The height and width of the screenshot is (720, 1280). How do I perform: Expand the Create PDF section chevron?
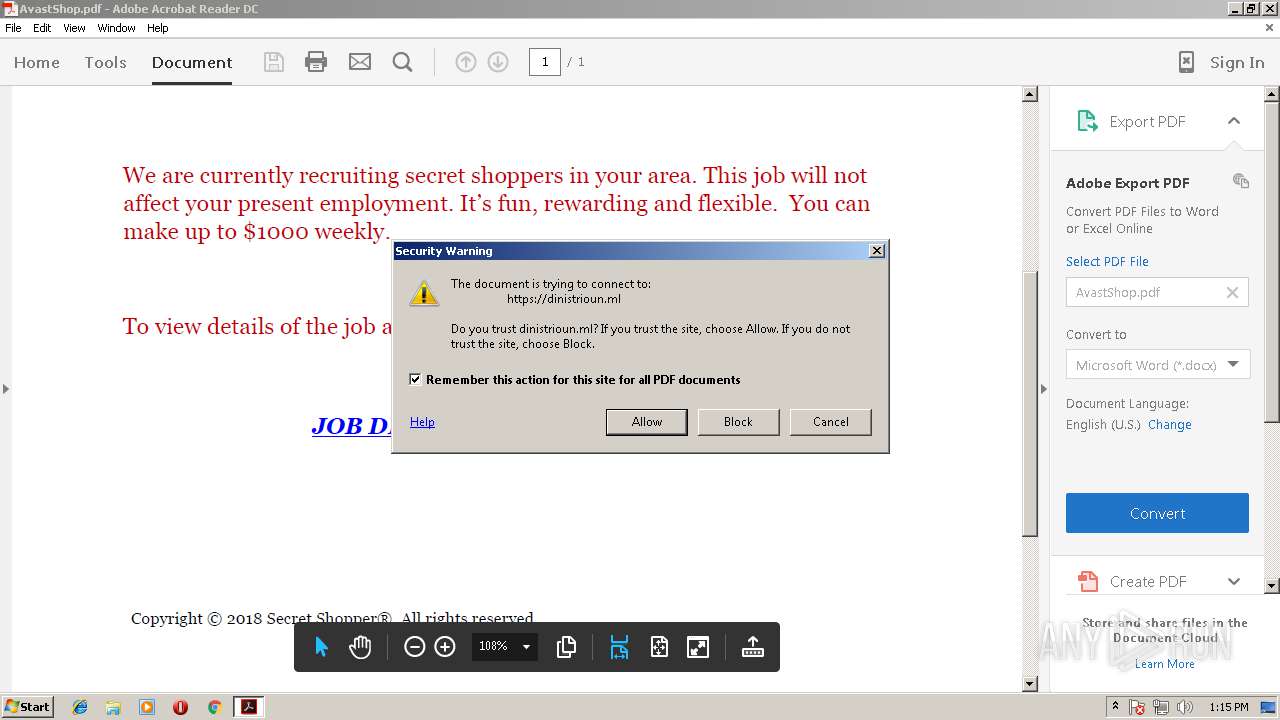click(x=1234, y=581)
